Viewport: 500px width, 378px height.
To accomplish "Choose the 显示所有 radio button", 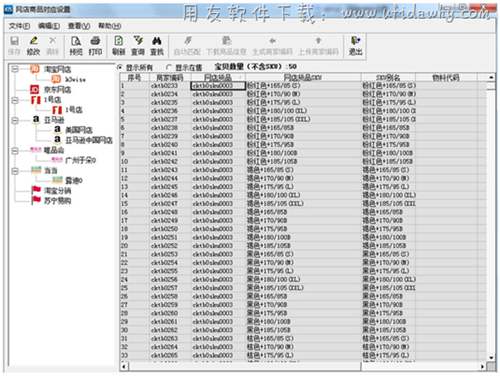I will [x=119, y=67].
